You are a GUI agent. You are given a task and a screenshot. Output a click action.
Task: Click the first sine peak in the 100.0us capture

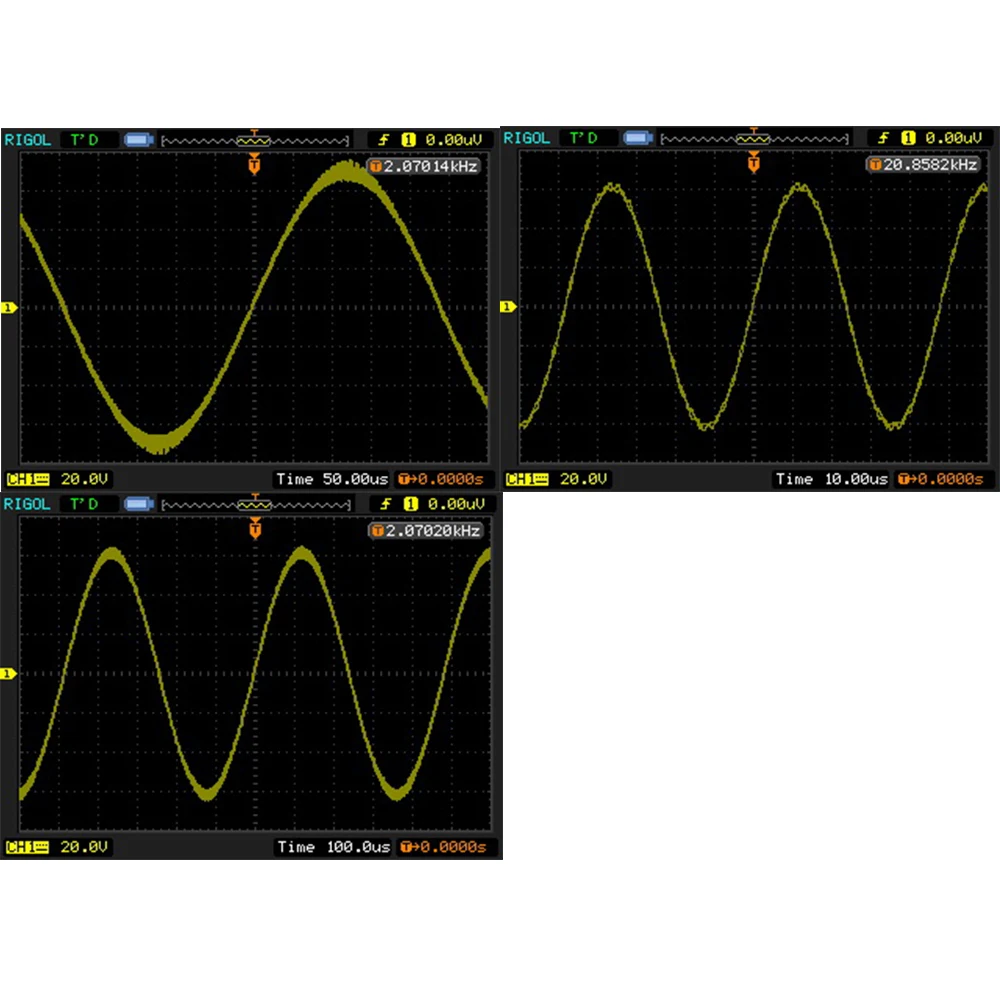(x=113, y=554)
